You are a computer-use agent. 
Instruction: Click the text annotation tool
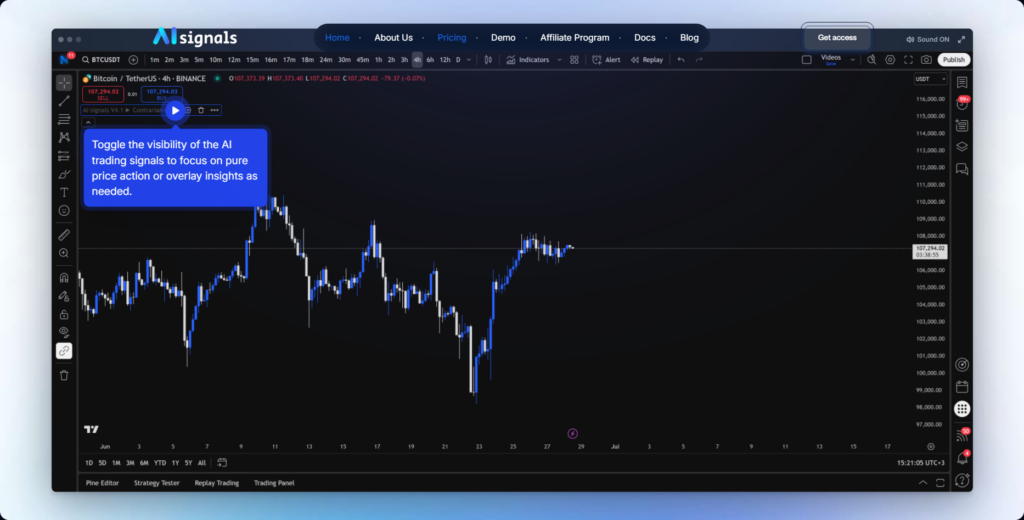click(64, 192)
